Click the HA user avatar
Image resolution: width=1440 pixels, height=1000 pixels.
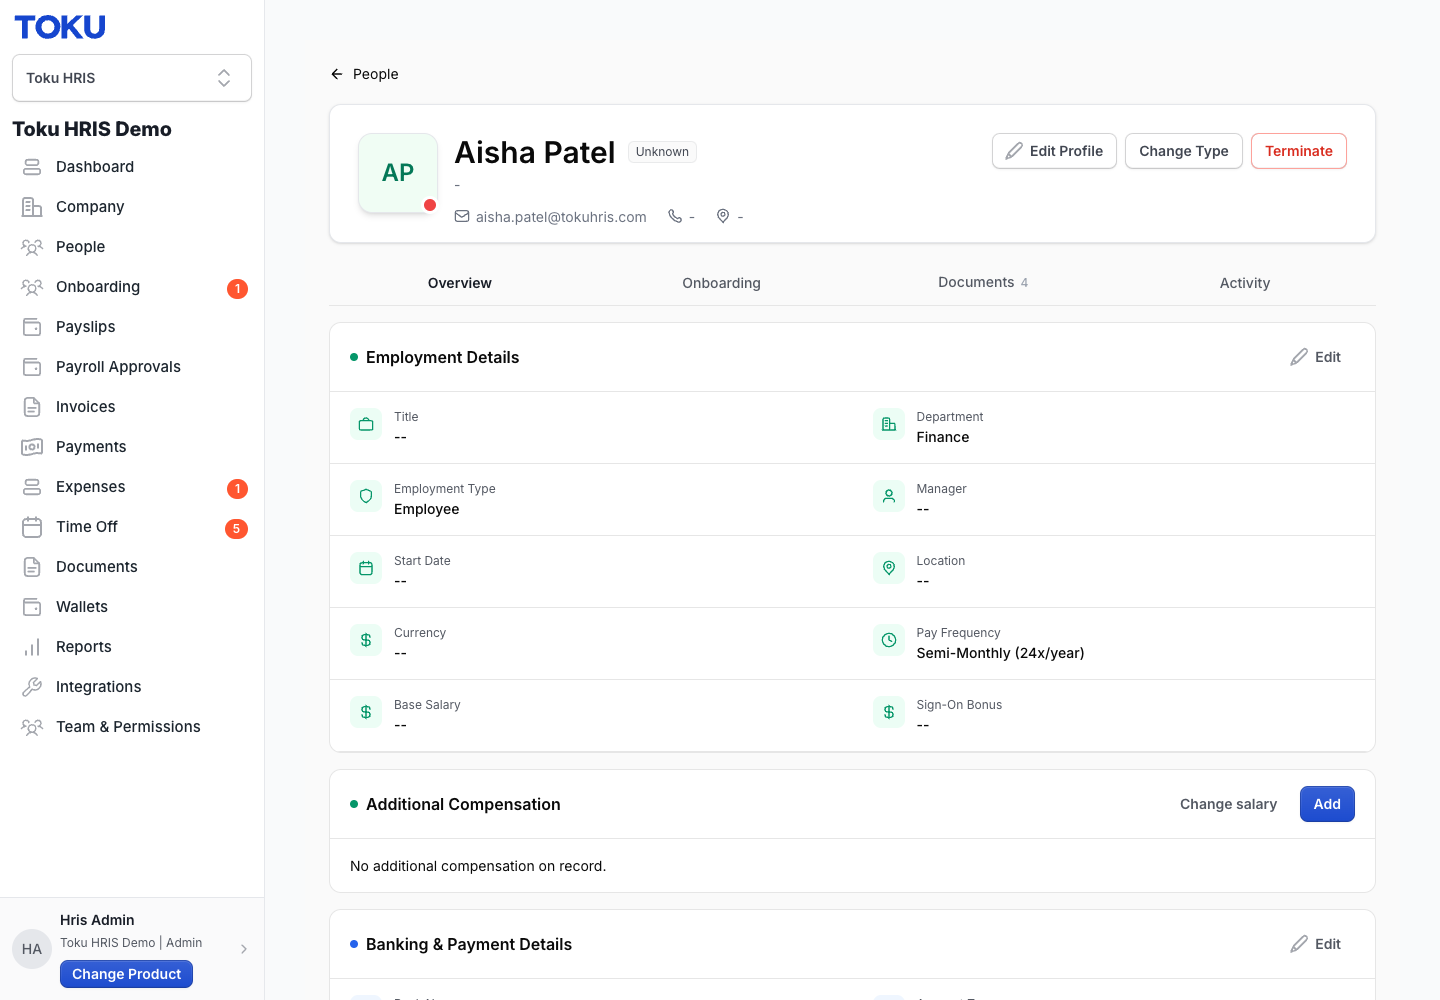32,949
